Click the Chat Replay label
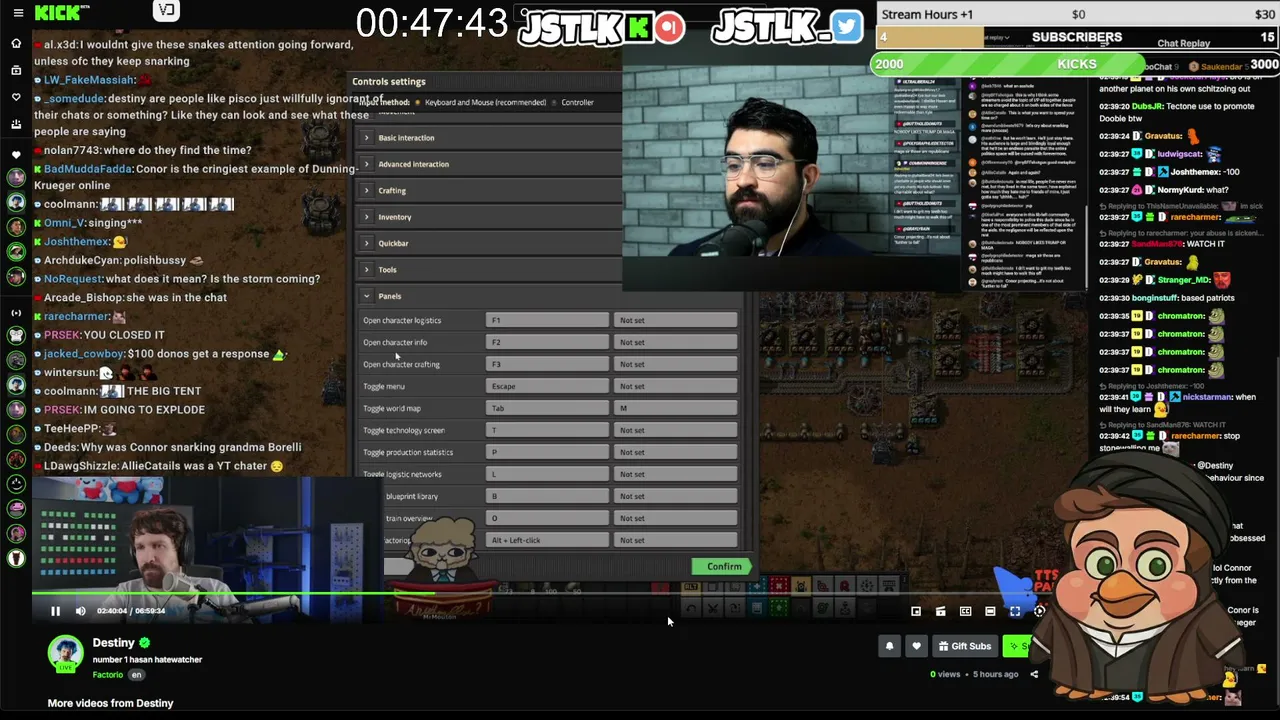 [1183, 44]
